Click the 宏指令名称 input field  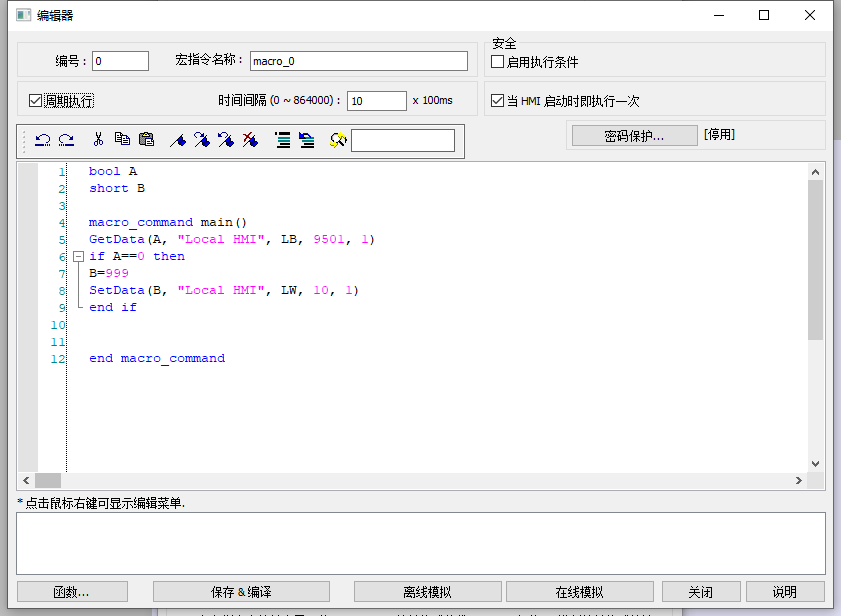pyautogui.click(x=358, y=62)
